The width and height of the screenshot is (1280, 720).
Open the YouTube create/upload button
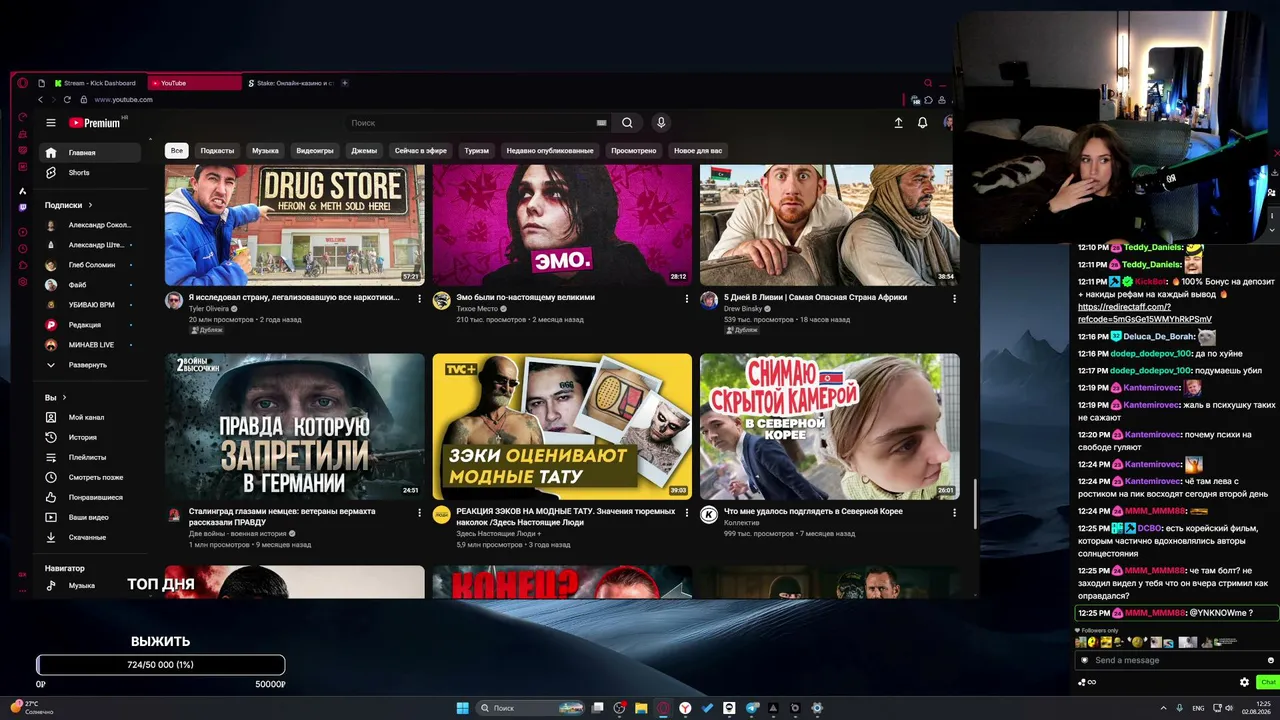(x=898, y=123)
